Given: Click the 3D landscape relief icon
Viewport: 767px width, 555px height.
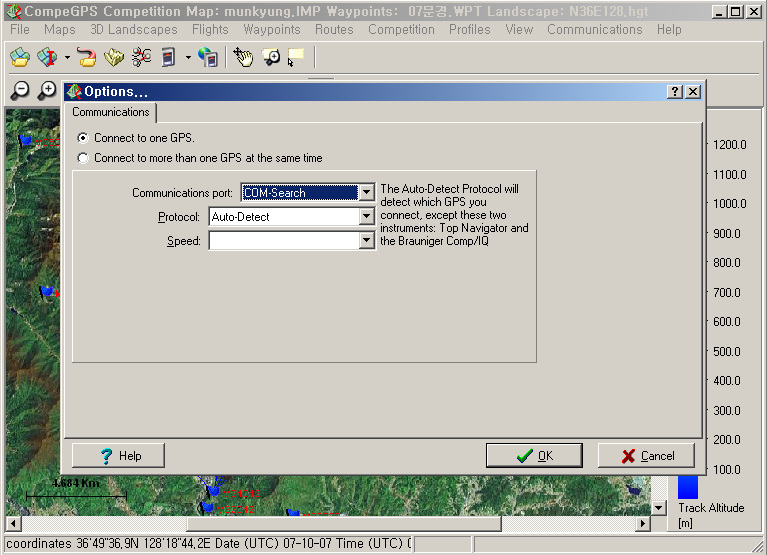Looking at the screenshot, I should click(114, 57).
